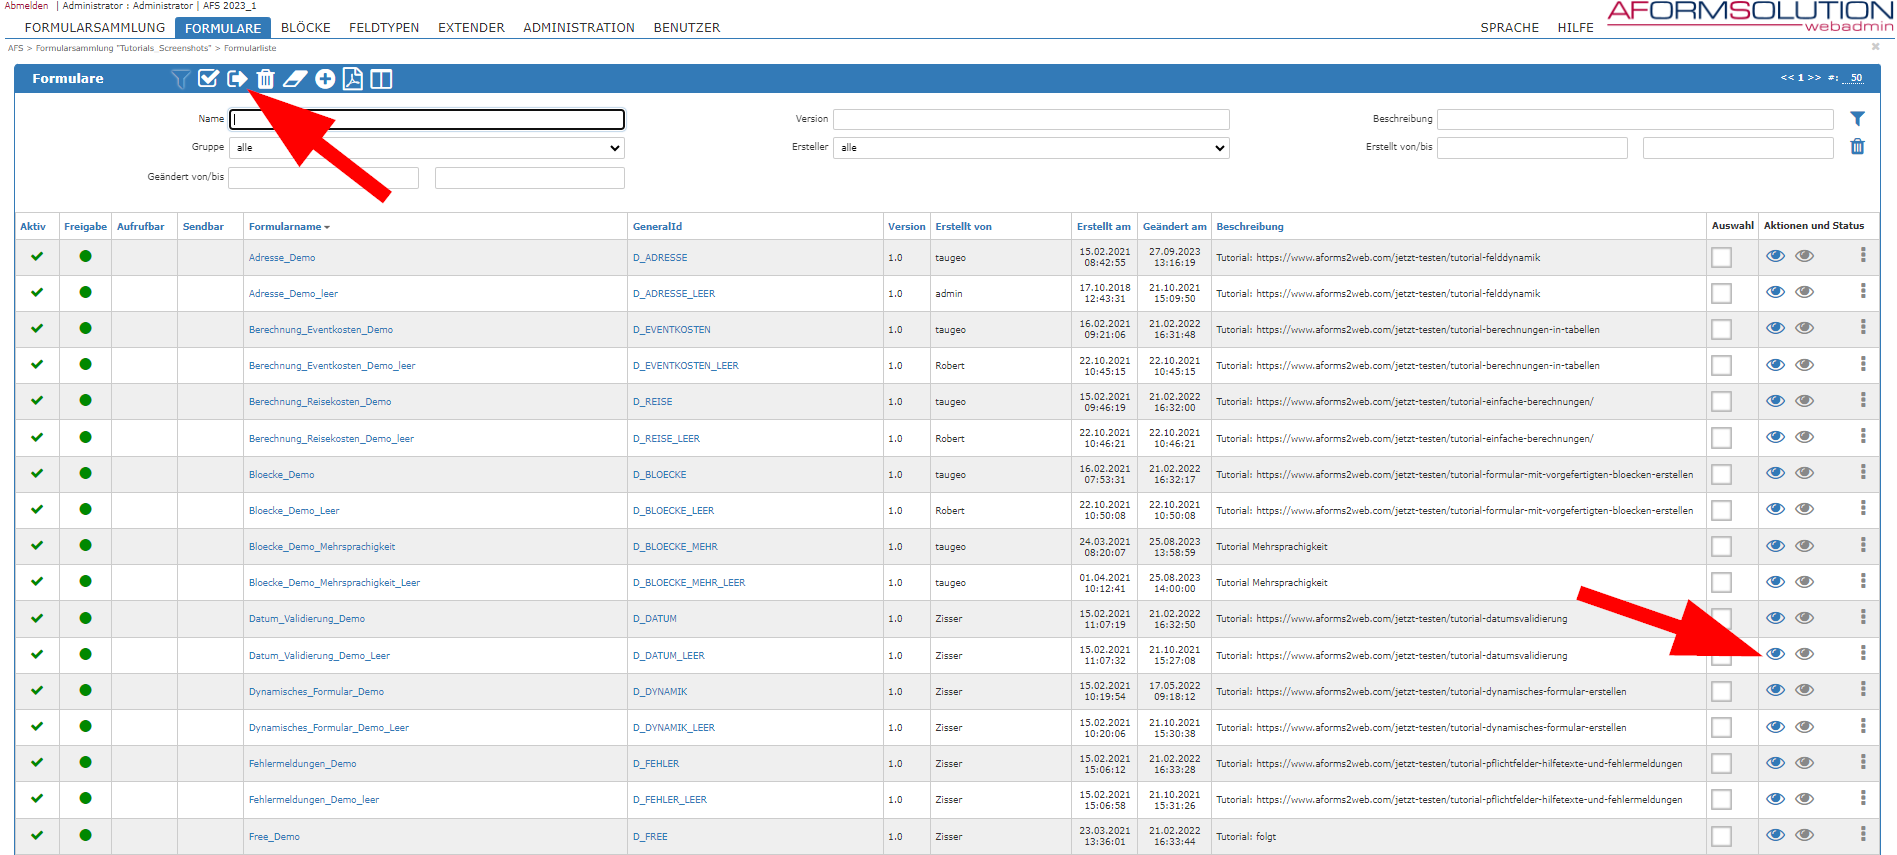Open grey eye preview for Adresse_Demo
The width and height of the screenshot is (1897, 855).
point(1804,256)
